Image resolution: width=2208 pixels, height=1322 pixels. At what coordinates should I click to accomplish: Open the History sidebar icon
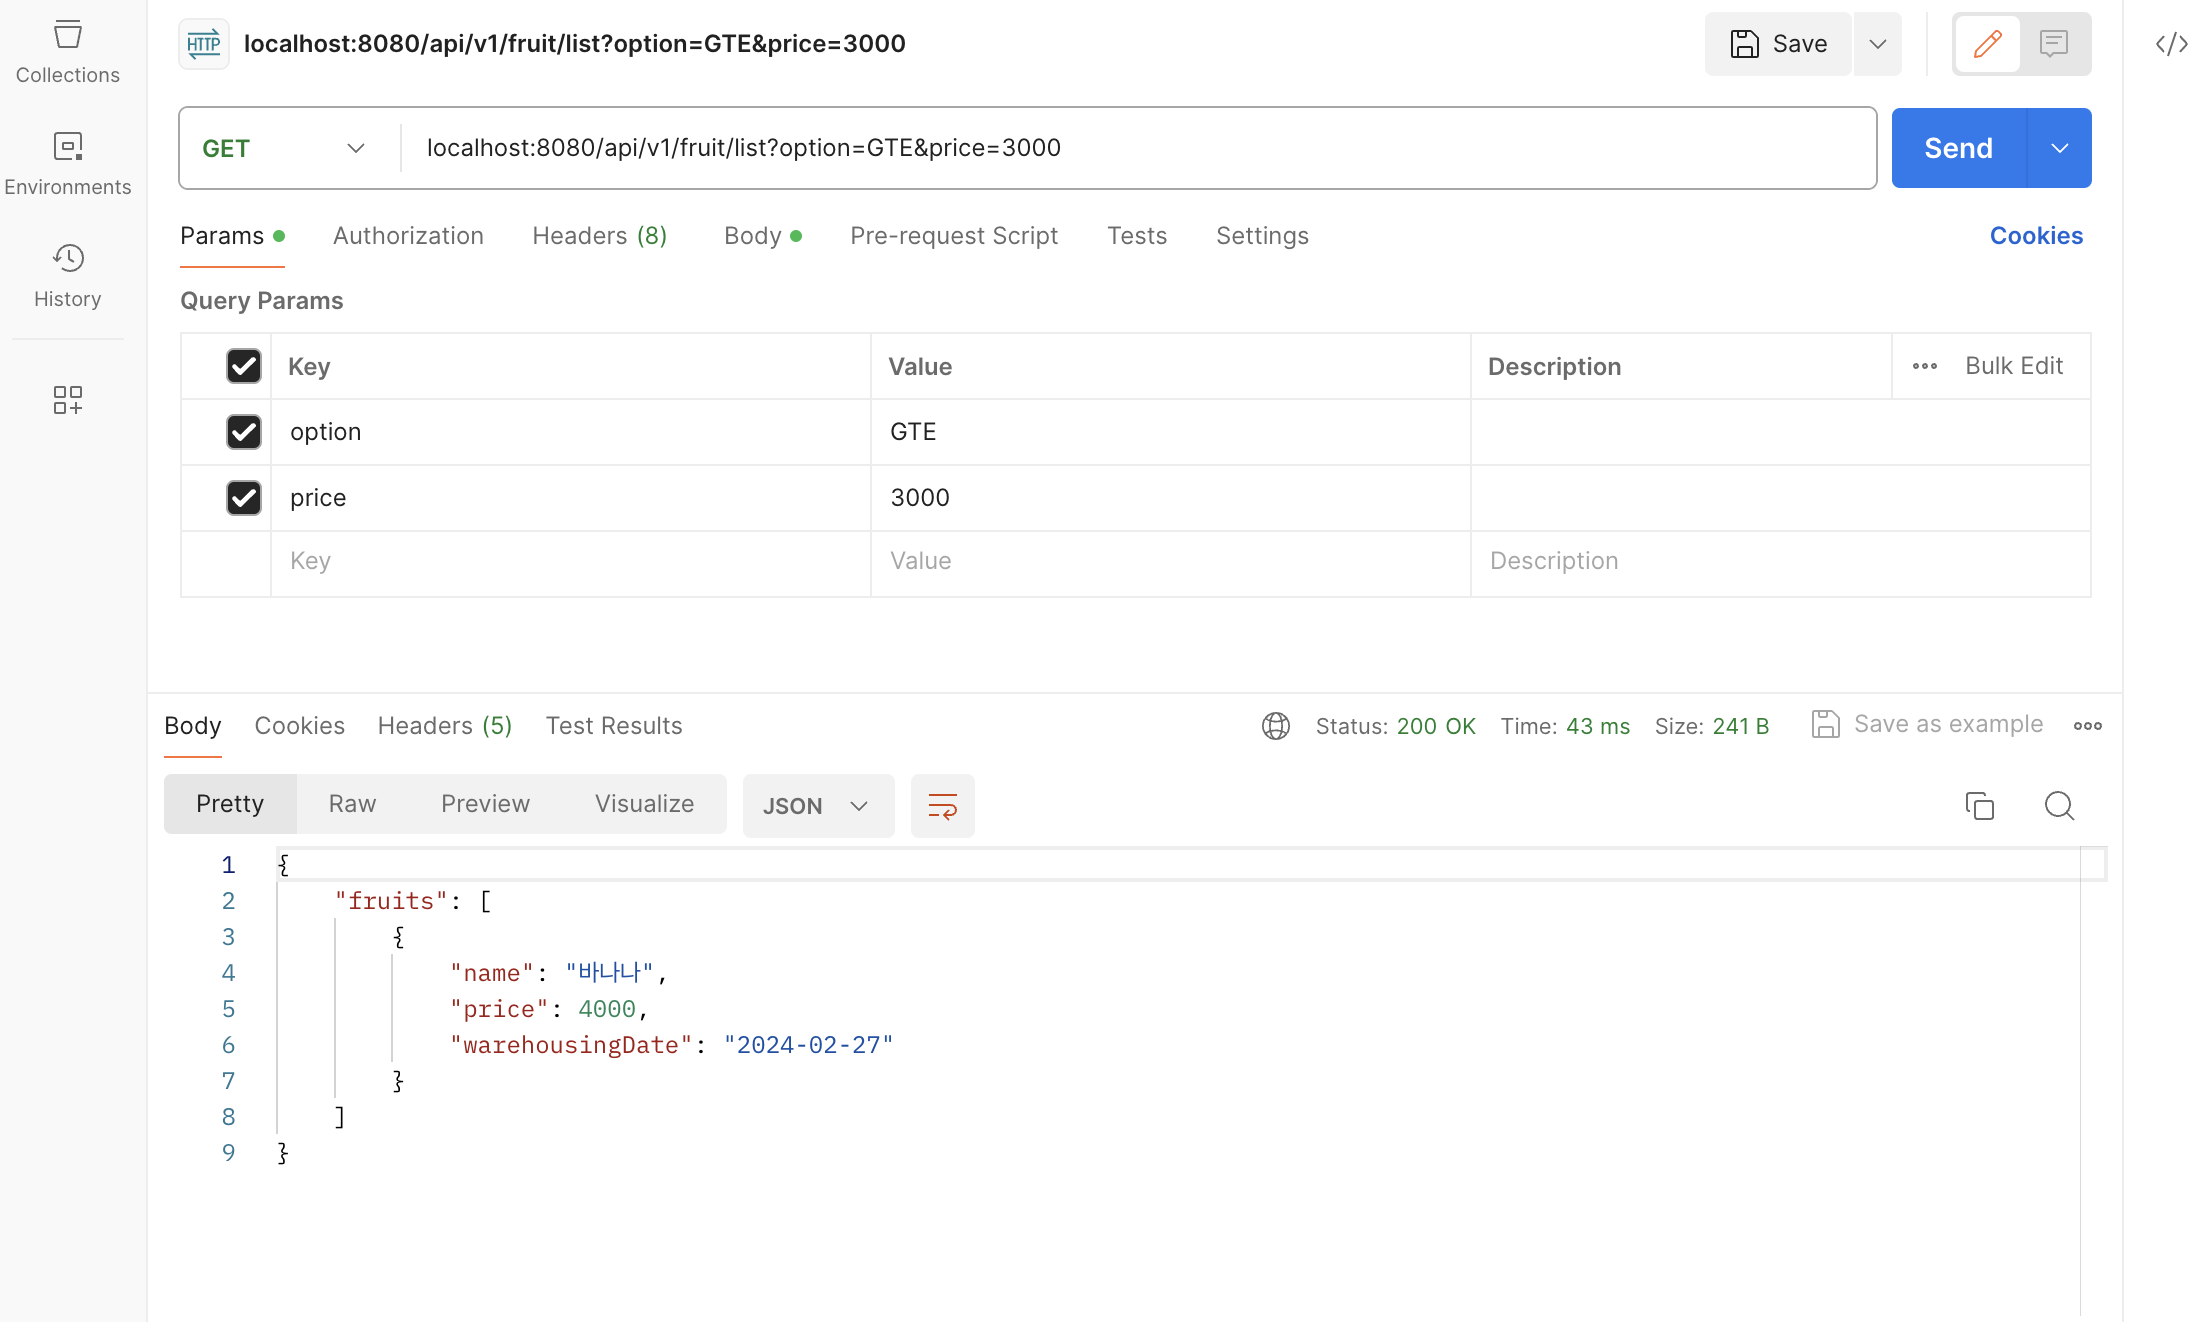tap(67, 276)
